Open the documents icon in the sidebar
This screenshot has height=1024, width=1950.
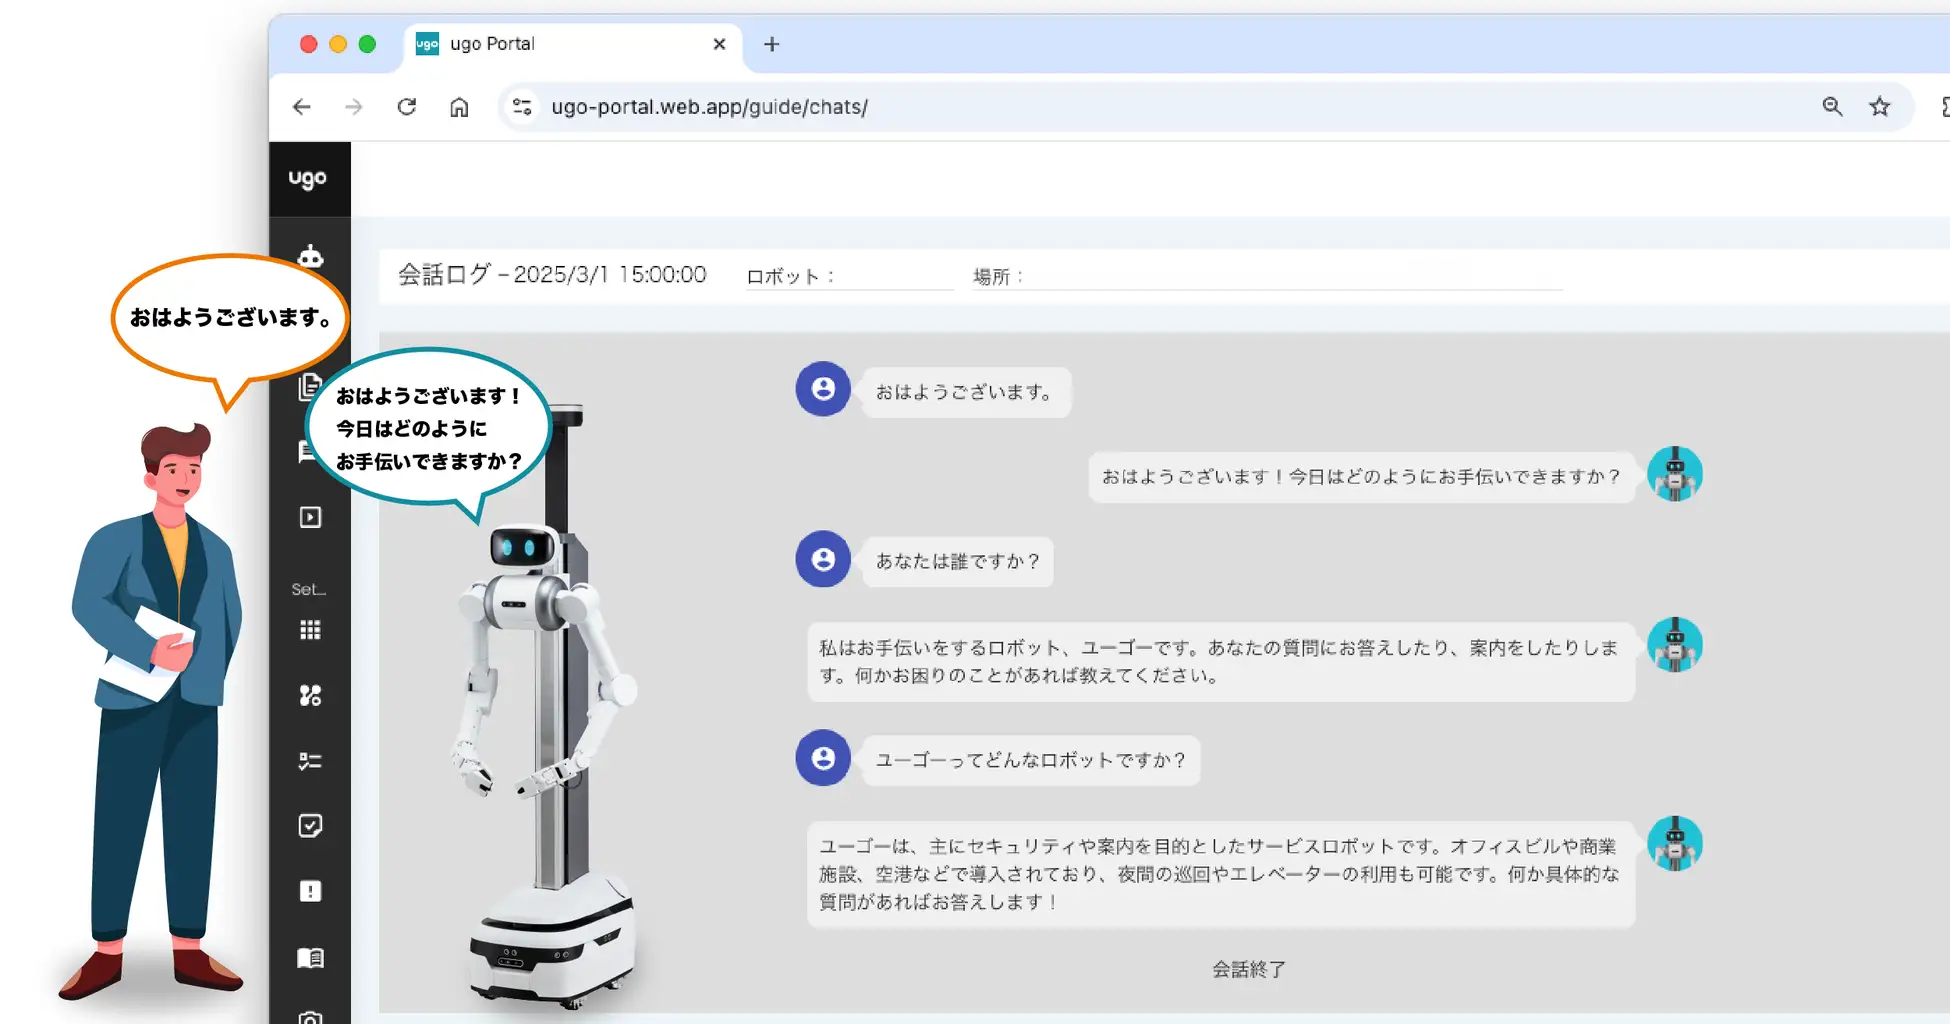[310, 387]
